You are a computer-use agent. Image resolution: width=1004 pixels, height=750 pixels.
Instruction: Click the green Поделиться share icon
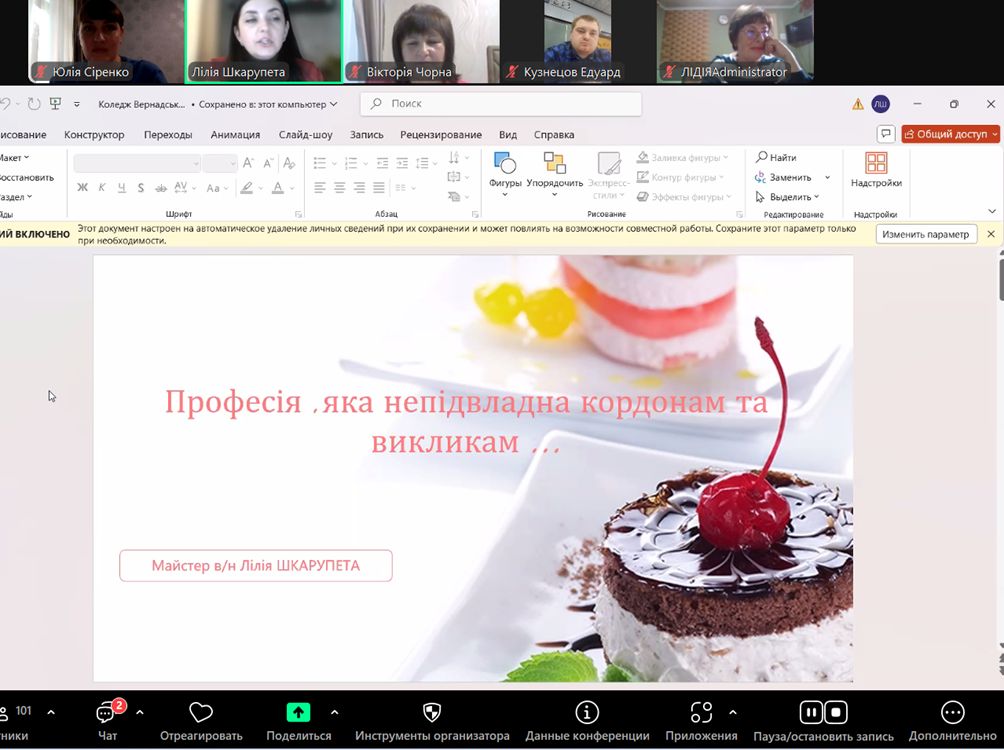[298, 713]
